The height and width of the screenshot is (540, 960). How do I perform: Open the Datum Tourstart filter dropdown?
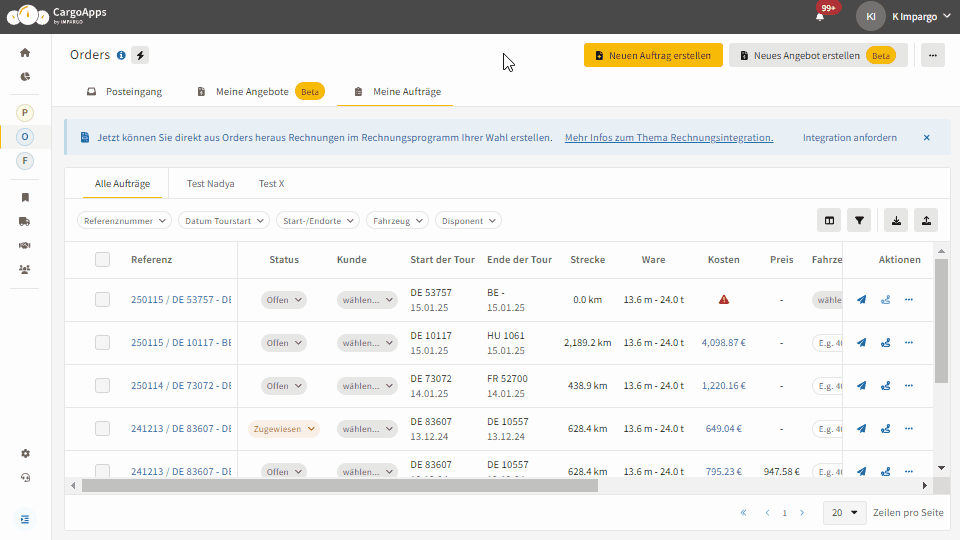pyautogui.click(x=224, y=220)
